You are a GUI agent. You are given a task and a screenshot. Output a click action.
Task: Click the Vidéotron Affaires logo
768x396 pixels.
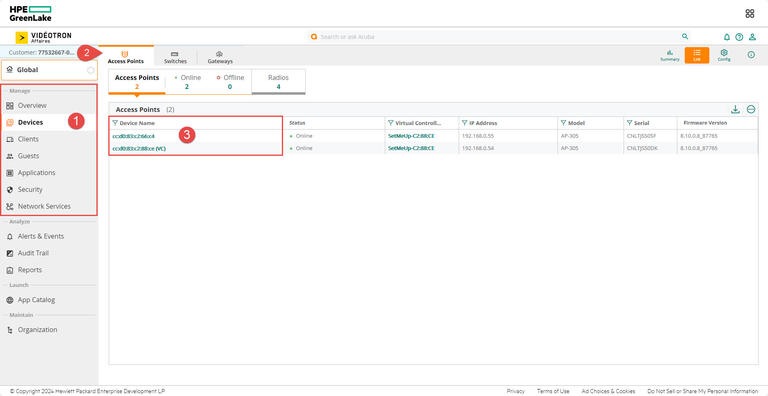pyautogui.click(x=43, y=37)
